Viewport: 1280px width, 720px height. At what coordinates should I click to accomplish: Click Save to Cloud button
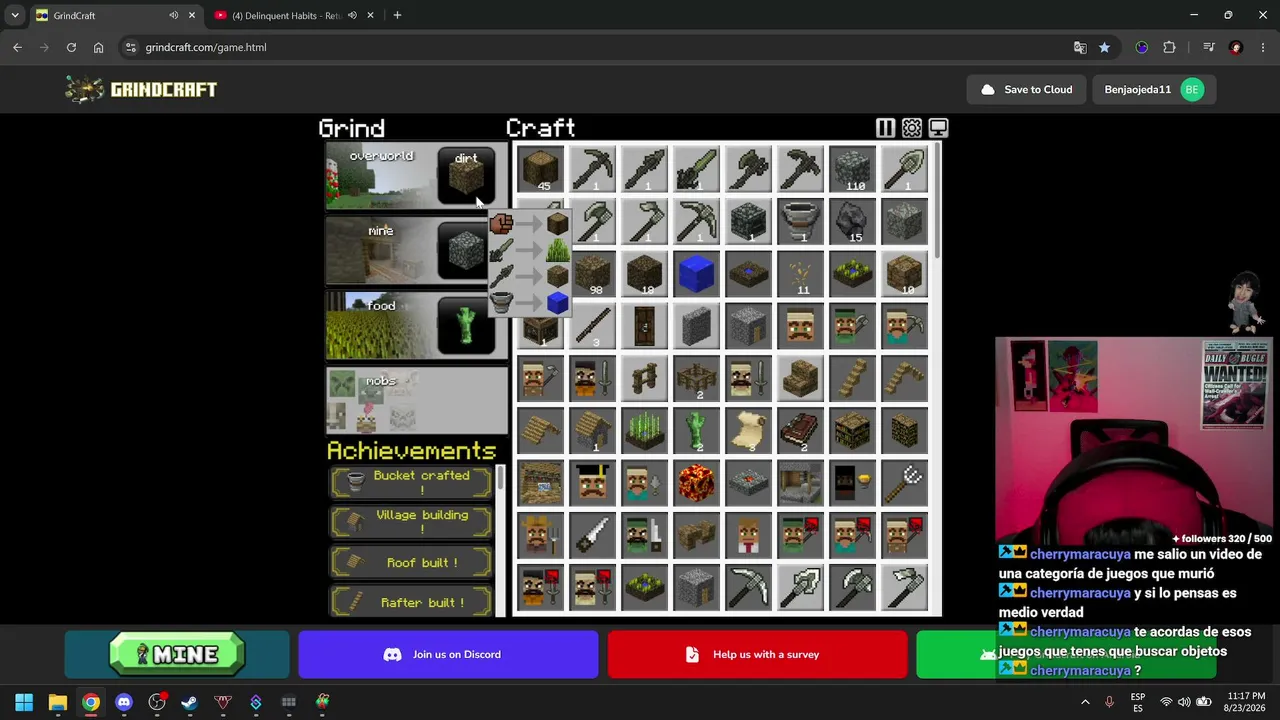click(x=1026, y=89)
